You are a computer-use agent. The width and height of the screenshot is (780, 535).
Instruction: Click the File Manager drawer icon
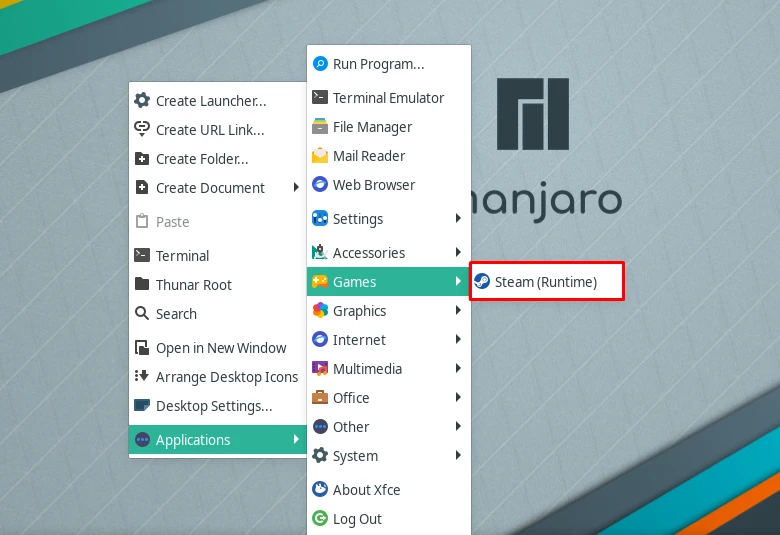320,126
